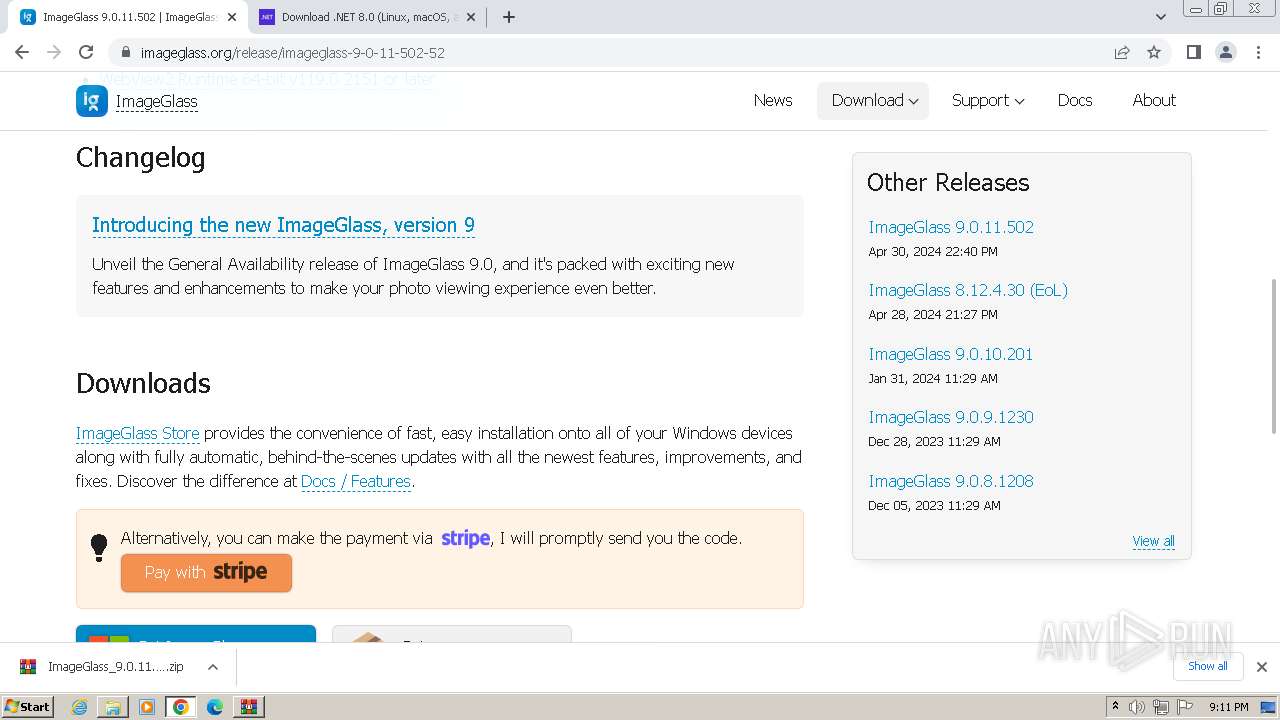Screen dimensions: 1280x720
Task: Click the Get from Store button
Action: (196, 634)
